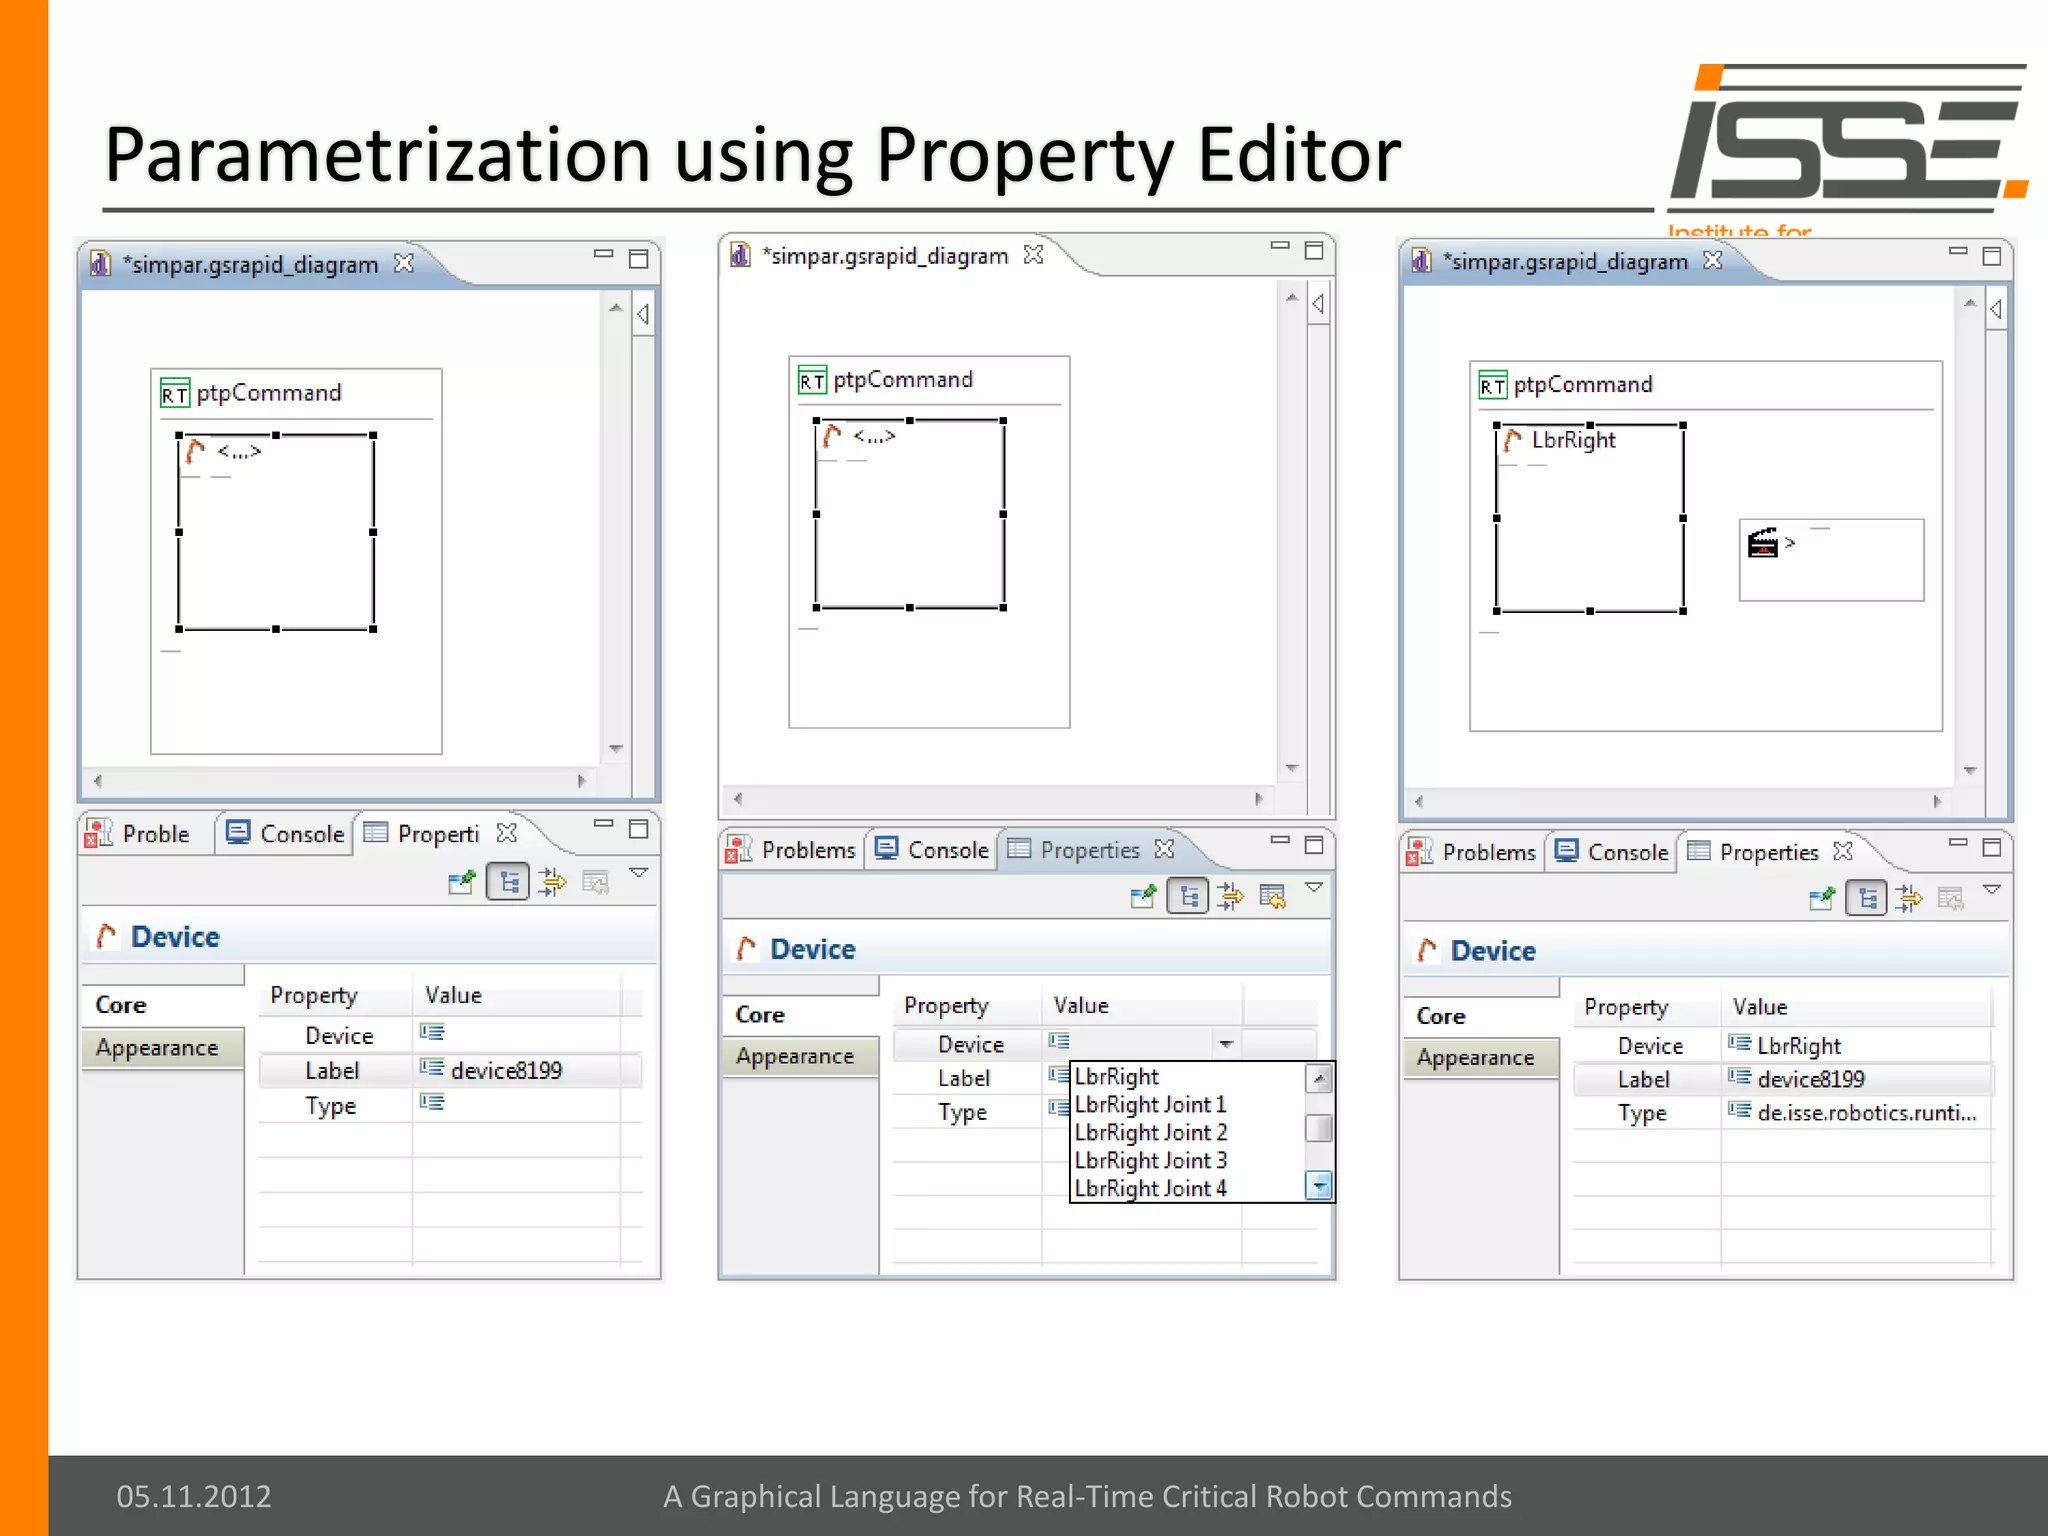Image resolution: width=2048 pixels, height=1536 pixels.
Task: Click restore default value icon in middle toolbar
Action: [x=1273, y=897]
